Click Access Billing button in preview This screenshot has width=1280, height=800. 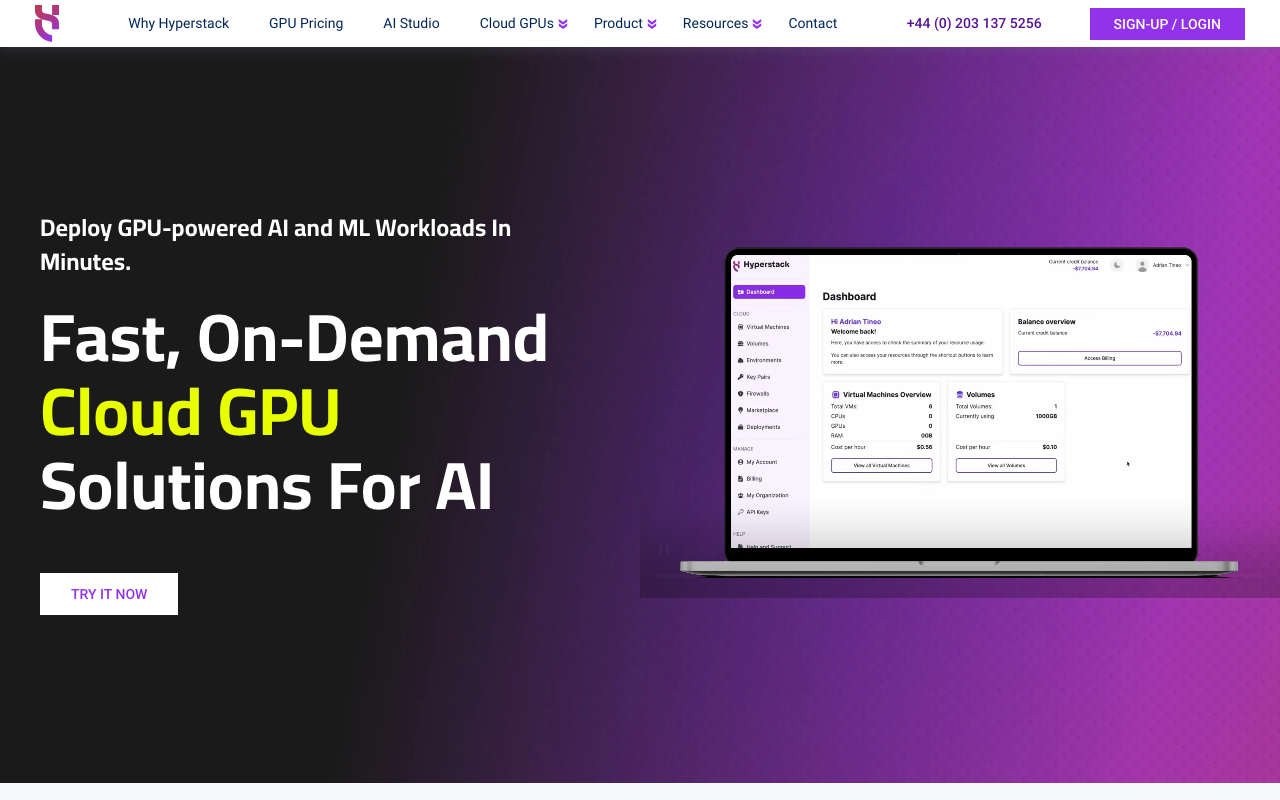[x=1100, y=358]
